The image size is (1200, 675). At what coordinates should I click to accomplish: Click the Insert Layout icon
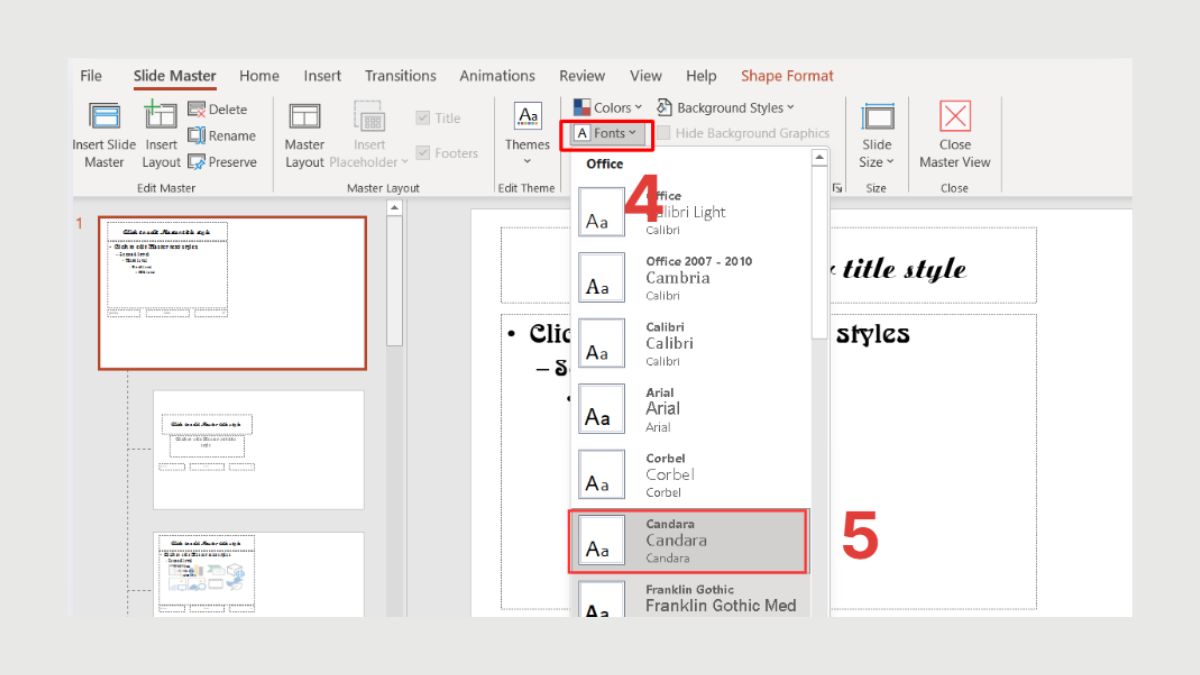161,117
